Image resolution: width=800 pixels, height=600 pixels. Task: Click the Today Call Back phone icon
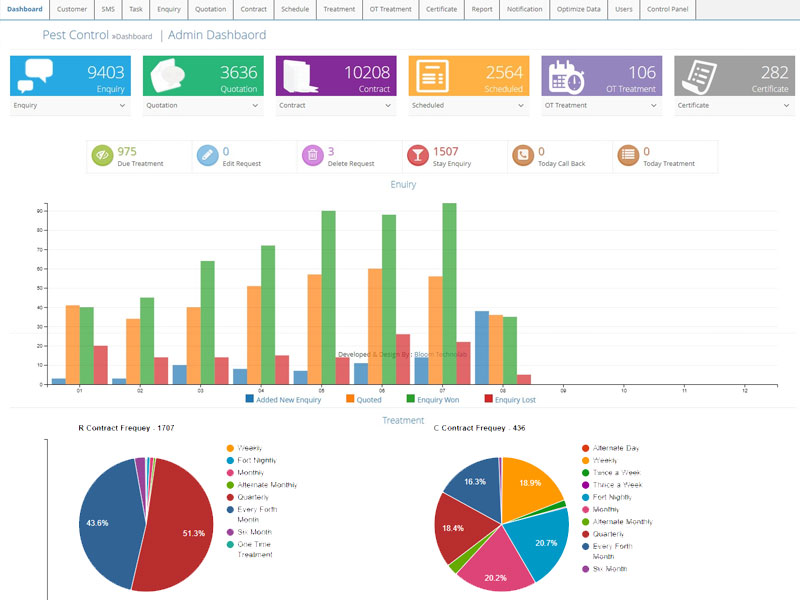pos(522,156)
